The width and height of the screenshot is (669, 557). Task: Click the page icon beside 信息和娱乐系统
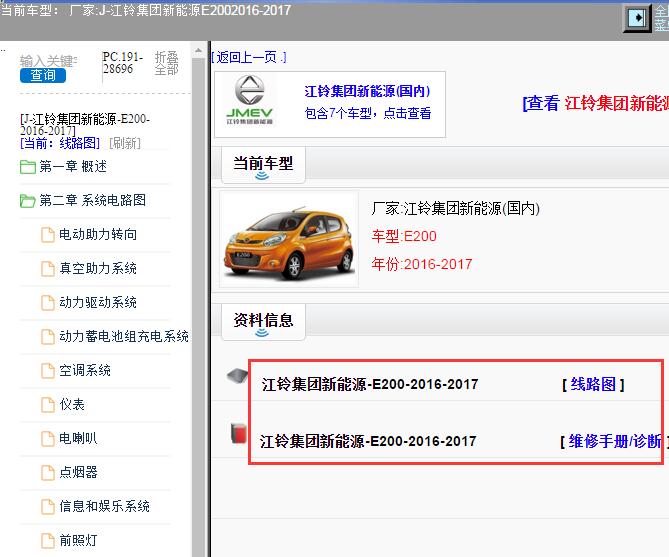[x=48, y=507]
